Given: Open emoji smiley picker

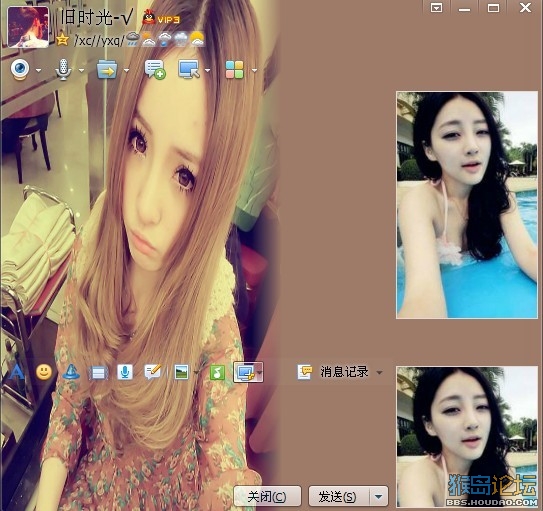Looking at the screenshot, I should pos(44,372).
